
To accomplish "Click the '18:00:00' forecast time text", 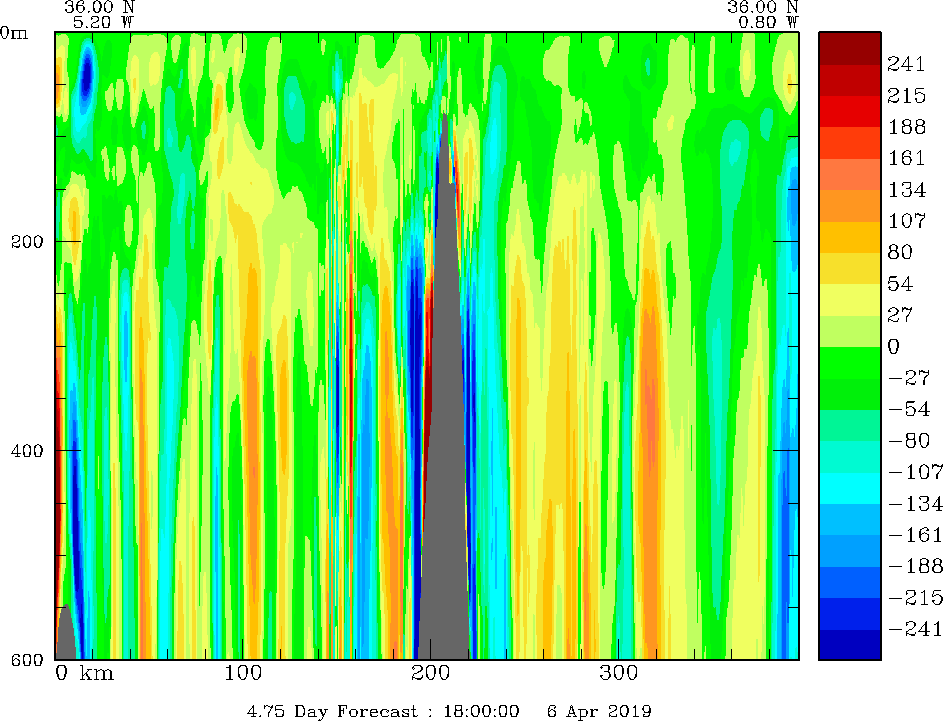I will pos(481,711).
